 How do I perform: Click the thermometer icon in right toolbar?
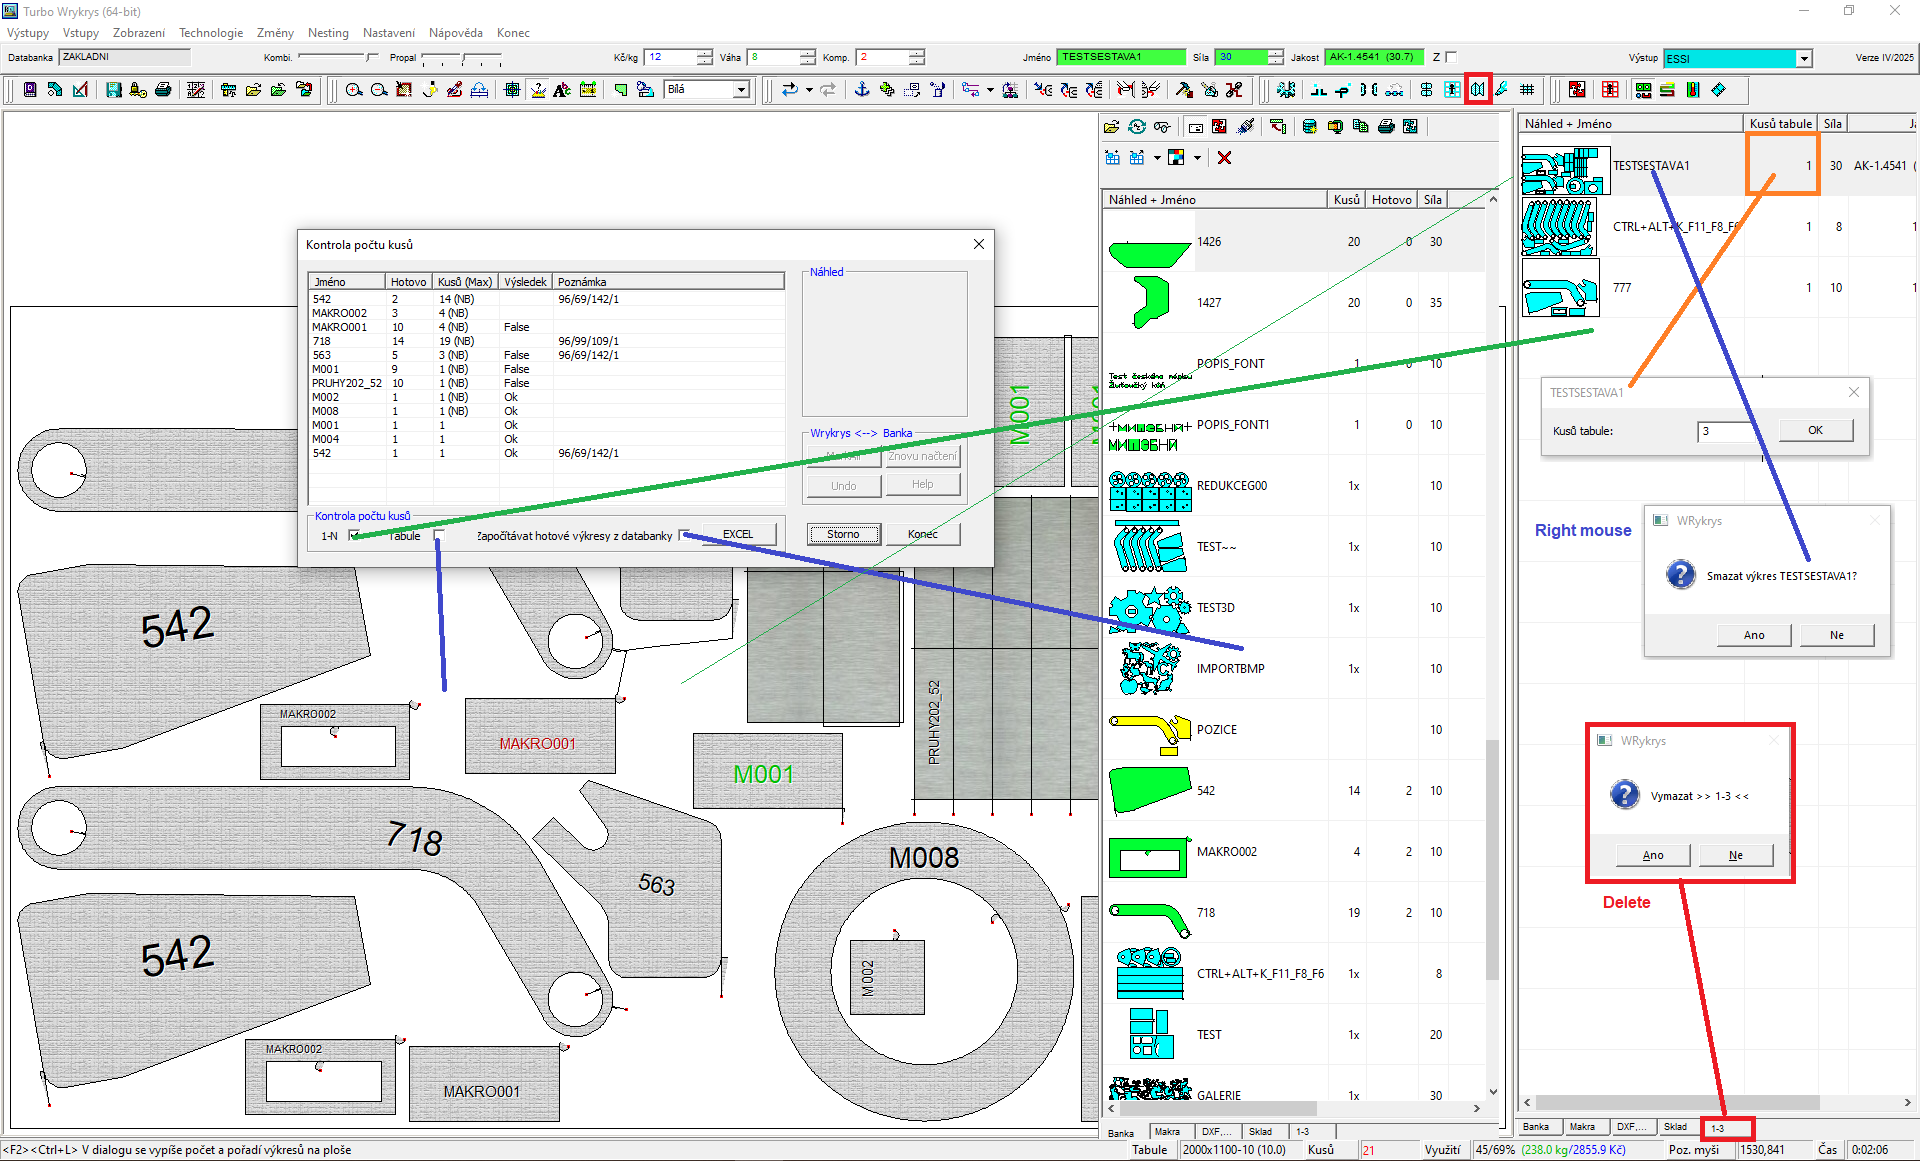(x=1693, y=91)
